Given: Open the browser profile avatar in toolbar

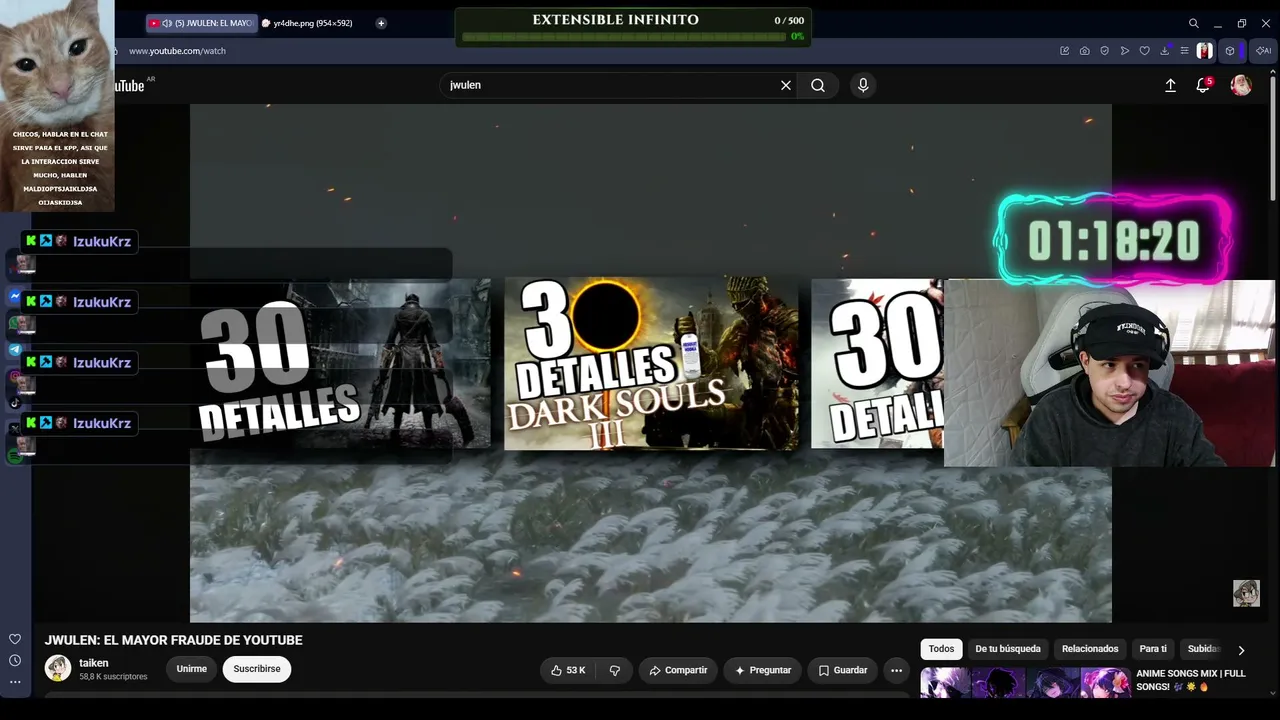Looking at the screenshot, I should [1204, 51].
